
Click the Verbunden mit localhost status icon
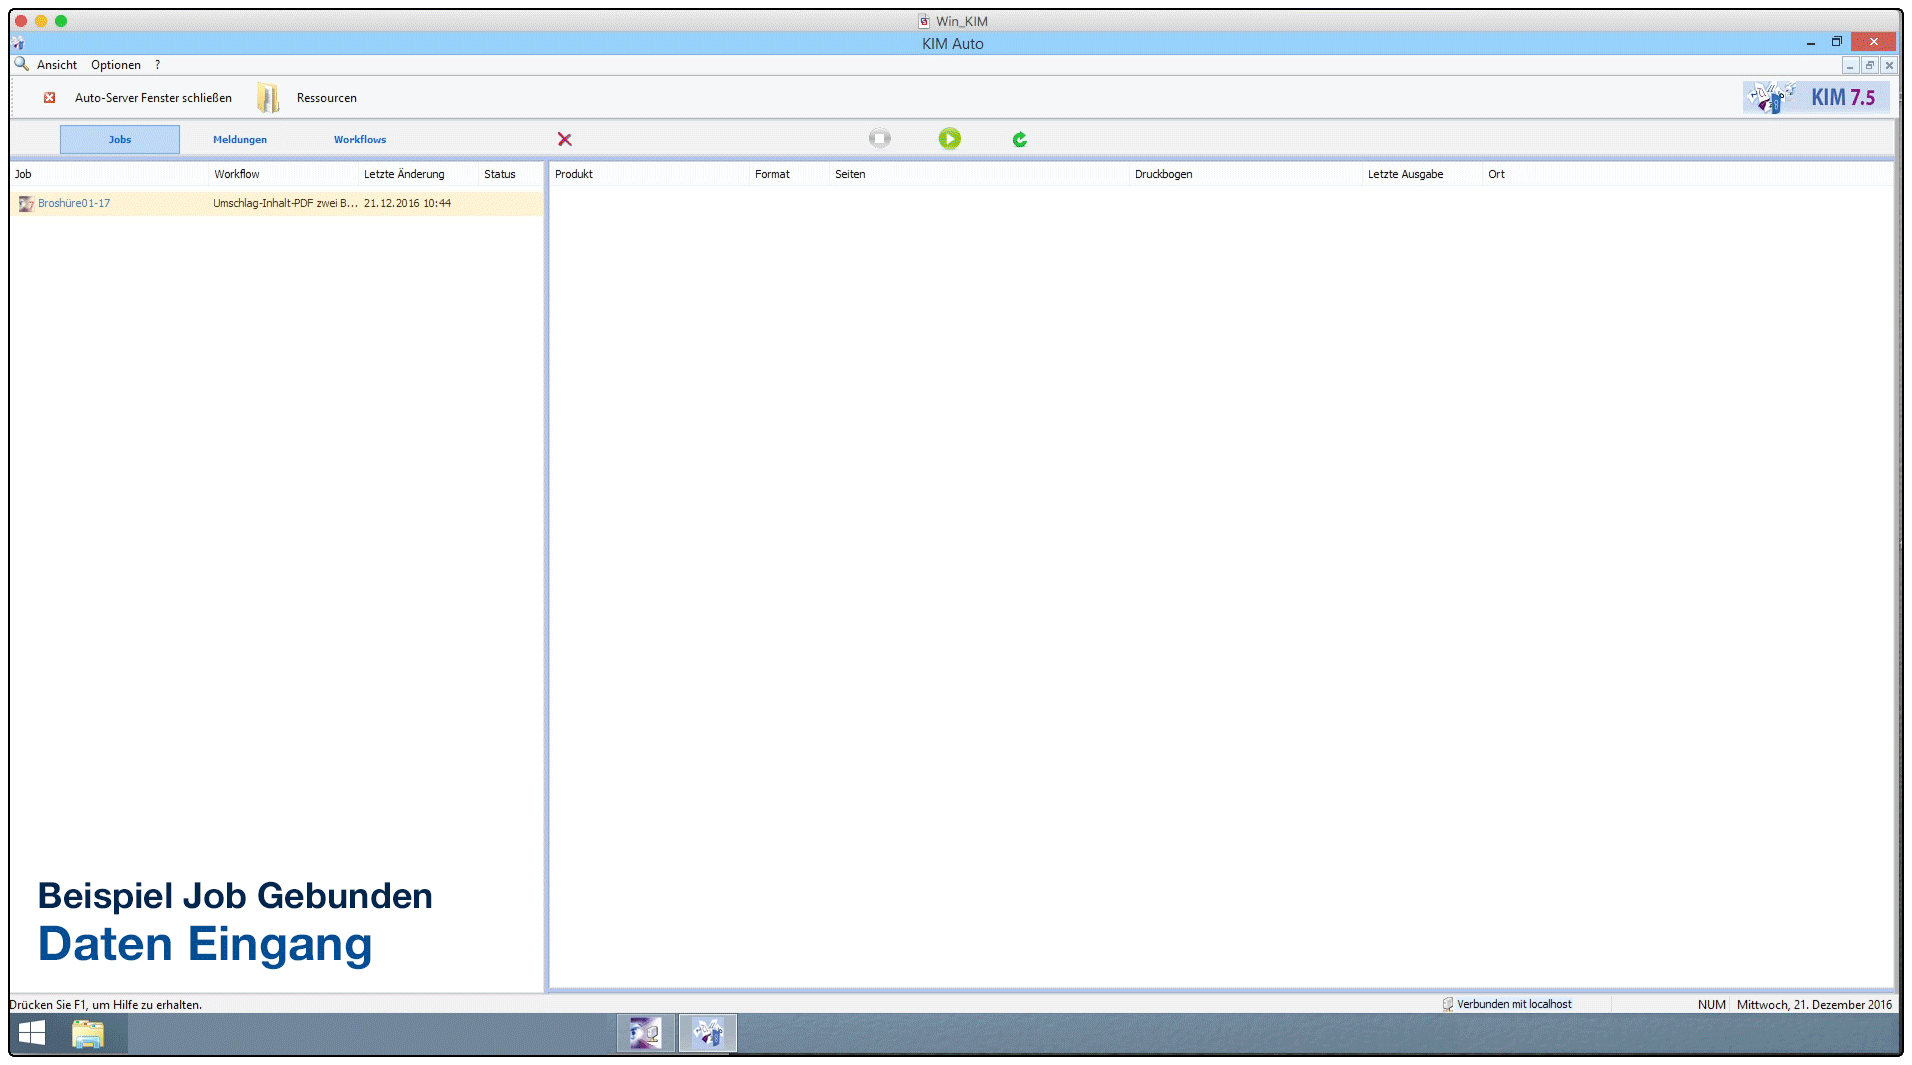1447,1003
